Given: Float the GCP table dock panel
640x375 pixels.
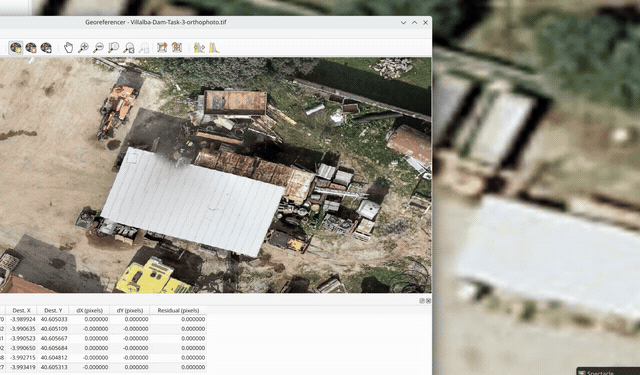Looking at the screenshot, I should (422, 301).
